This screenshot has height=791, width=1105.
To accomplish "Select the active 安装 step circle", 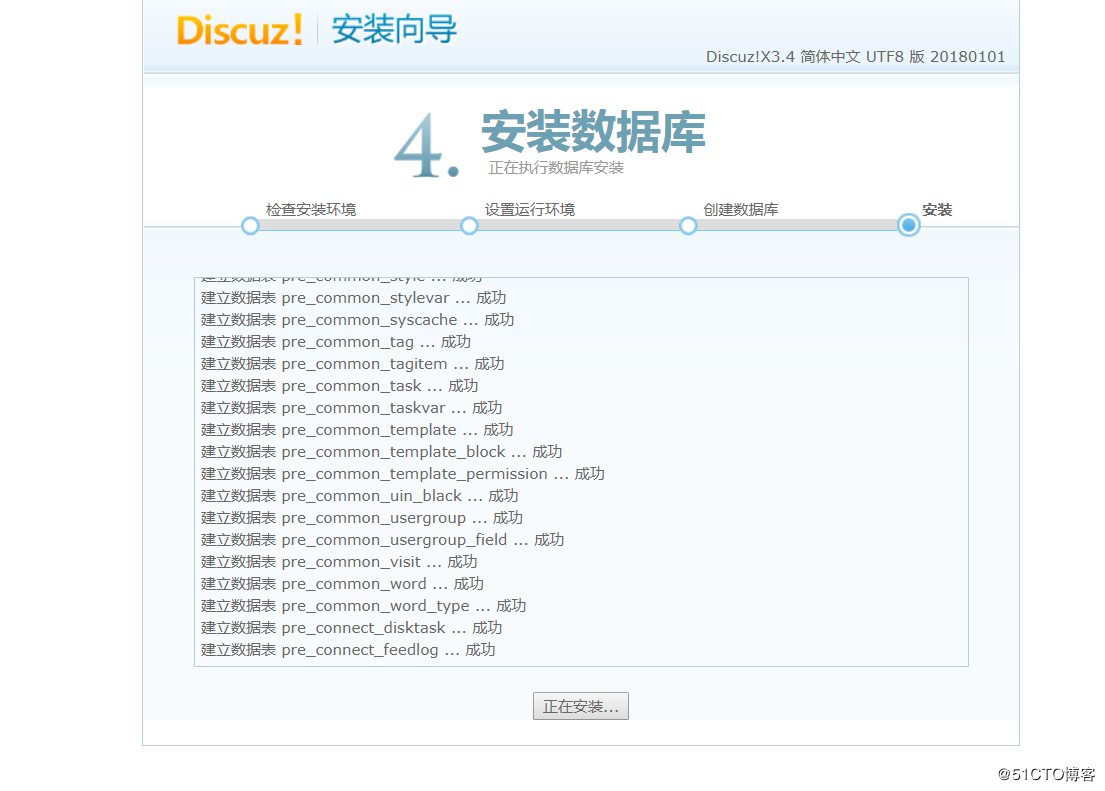I will [x=909, y=226].
